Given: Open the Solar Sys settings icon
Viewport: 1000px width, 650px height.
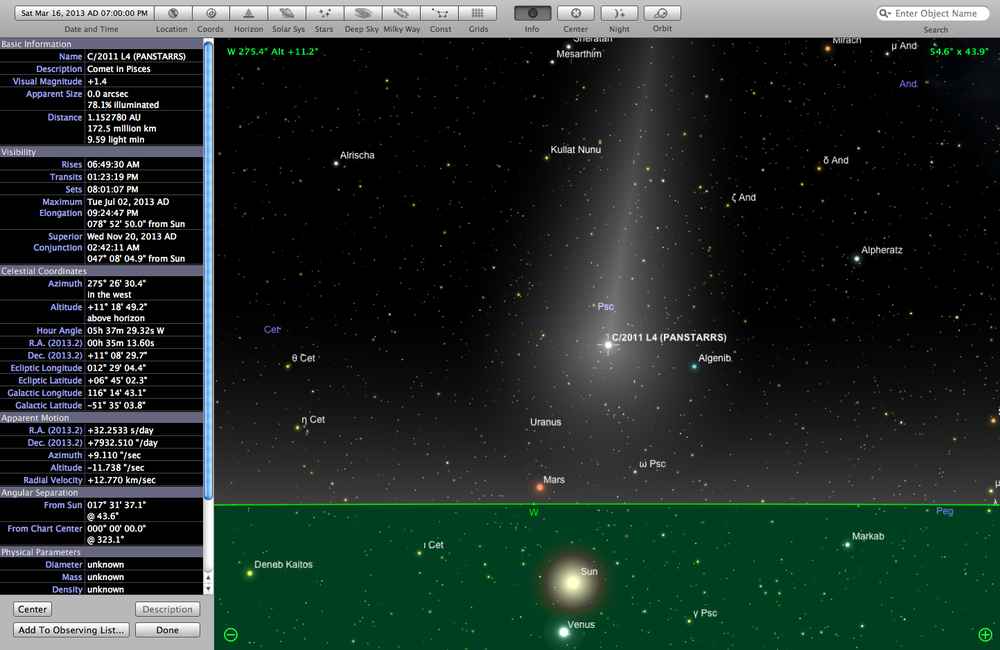Looking at the screenshot, I should pos(287,14).
